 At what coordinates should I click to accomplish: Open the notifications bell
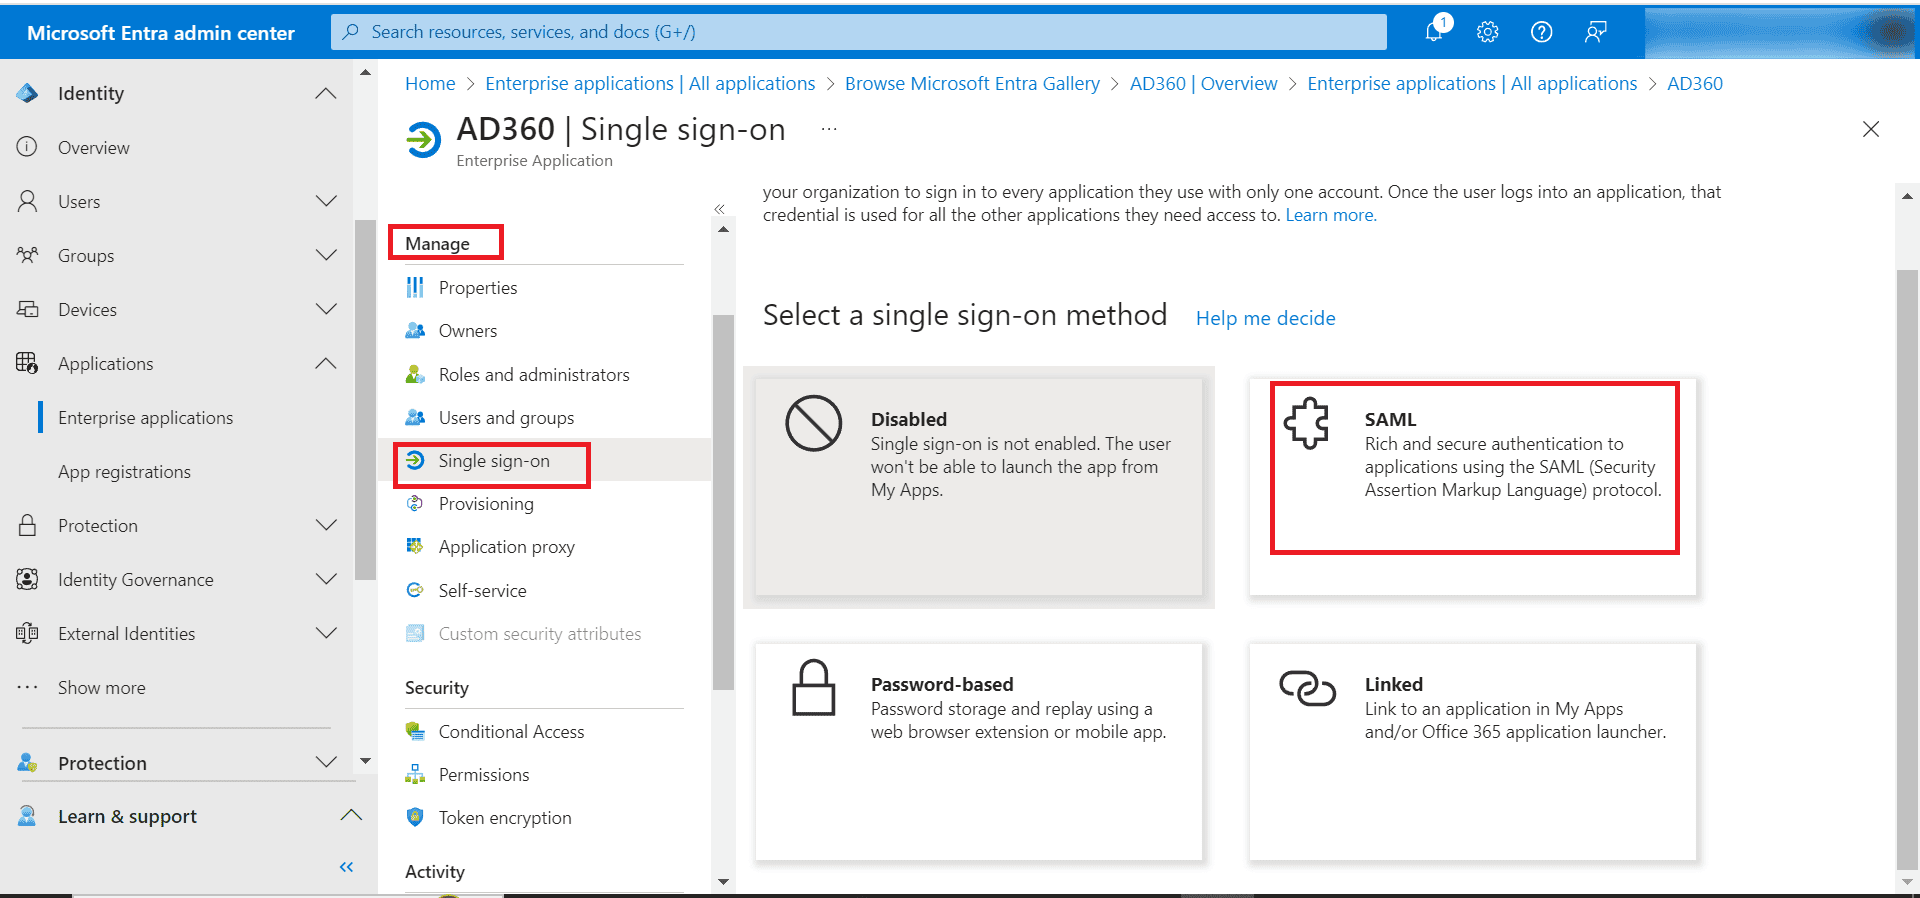(x=1434, y=31)
